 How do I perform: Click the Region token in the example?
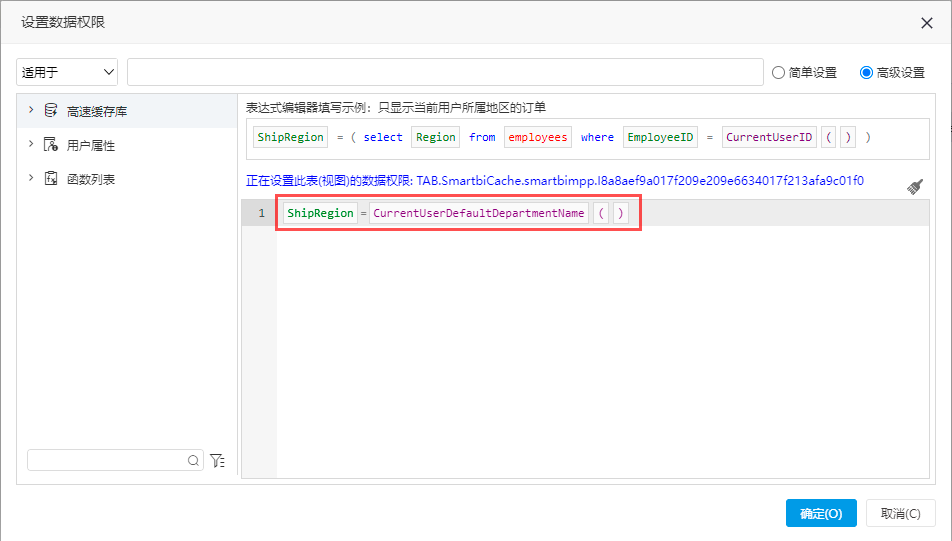click(x=435, y=137)
